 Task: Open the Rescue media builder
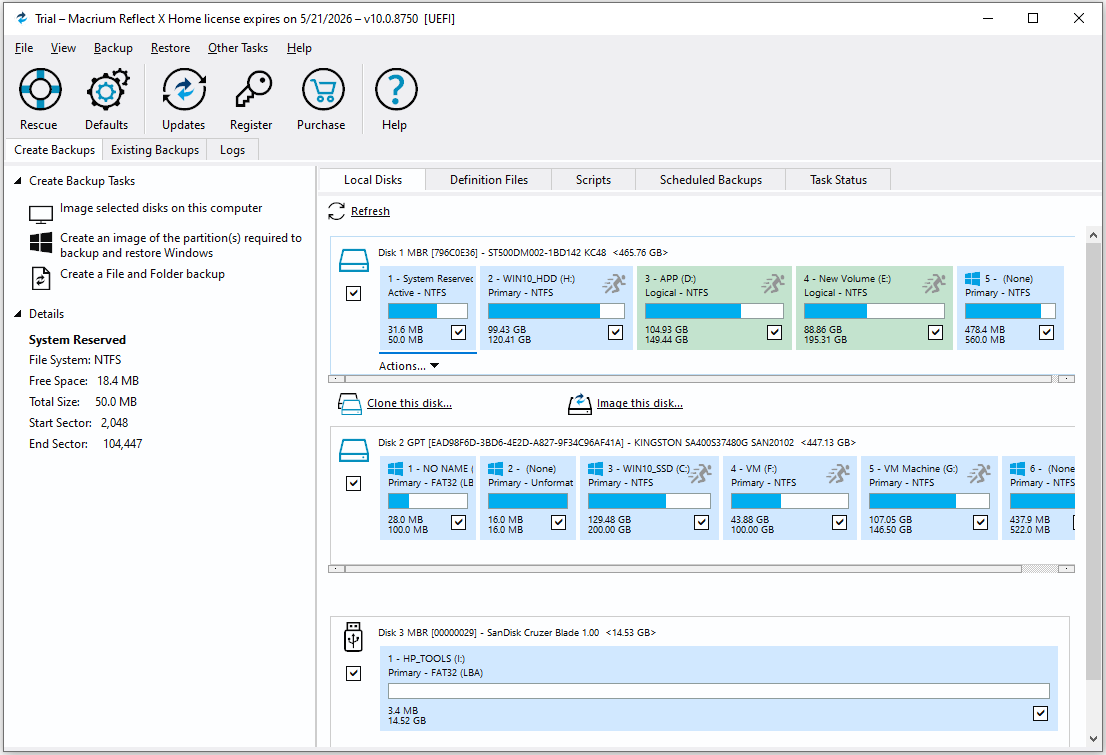[x=40, y=90]
